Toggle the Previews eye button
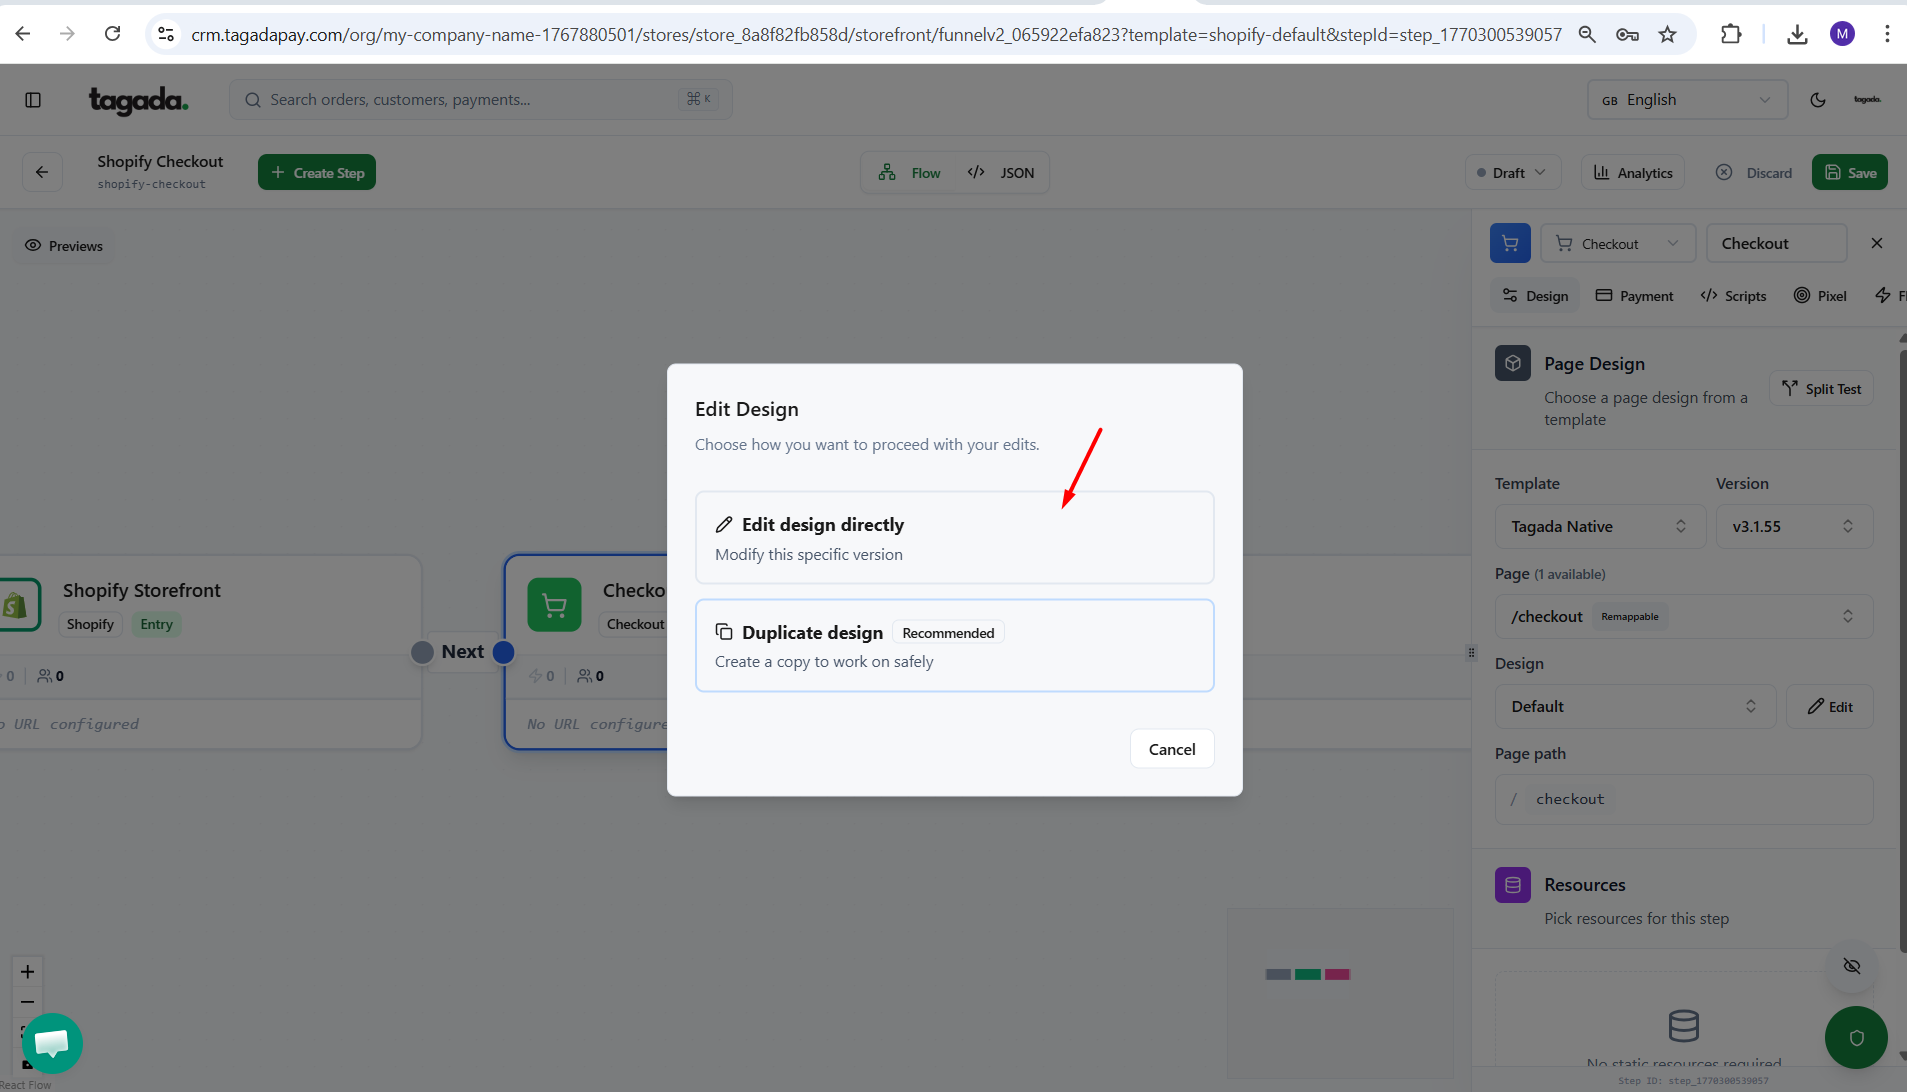 tap(64, 246)
